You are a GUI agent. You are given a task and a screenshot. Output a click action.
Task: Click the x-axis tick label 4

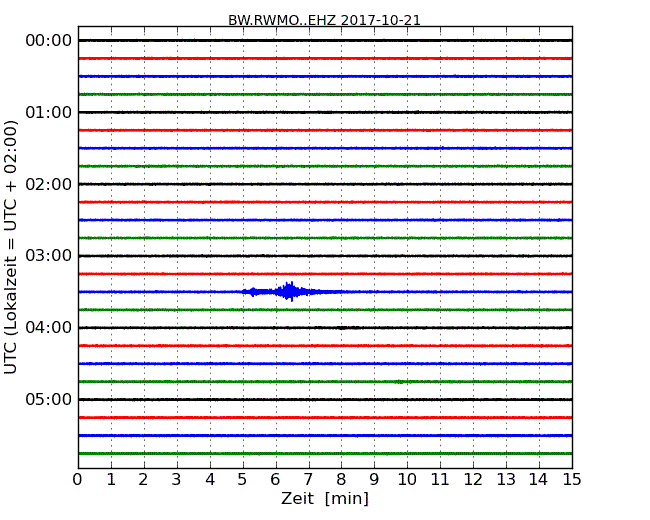[210, 480]
